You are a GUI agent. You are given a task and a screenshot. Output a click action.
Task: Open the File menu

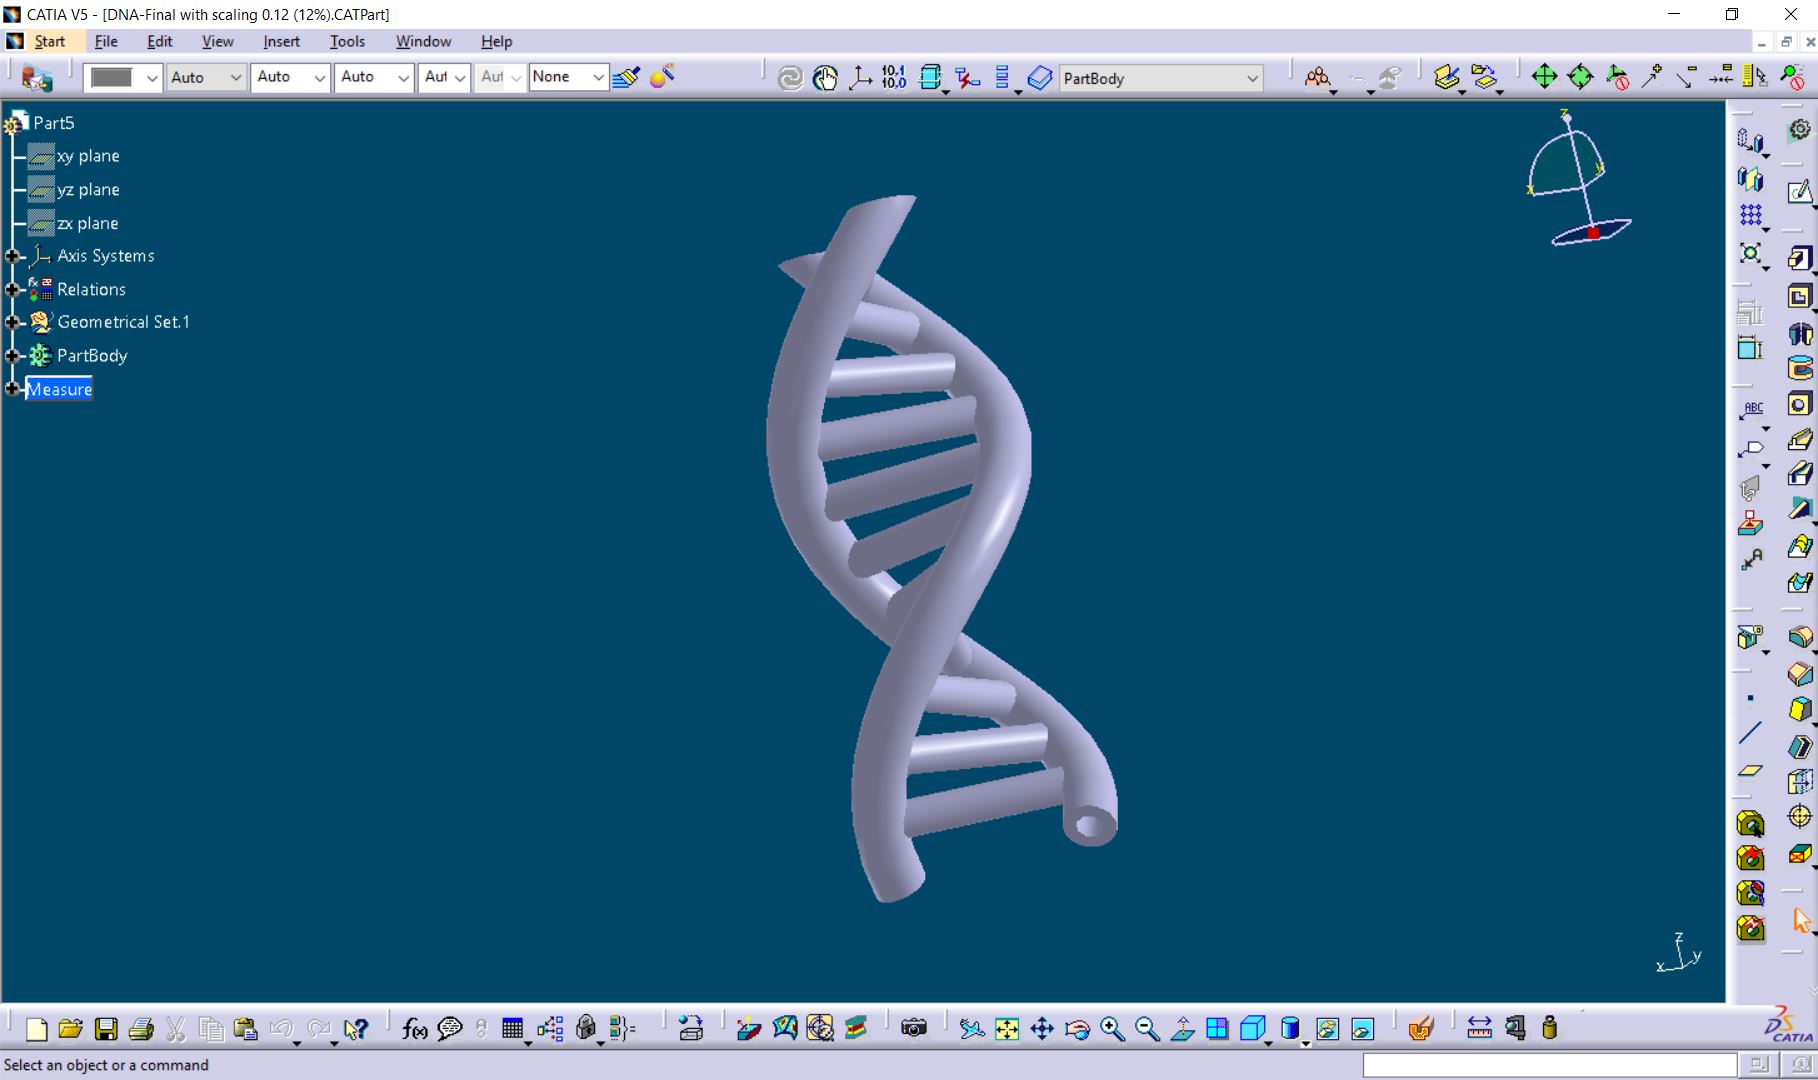pyautogui.click(x=106, y=41)
